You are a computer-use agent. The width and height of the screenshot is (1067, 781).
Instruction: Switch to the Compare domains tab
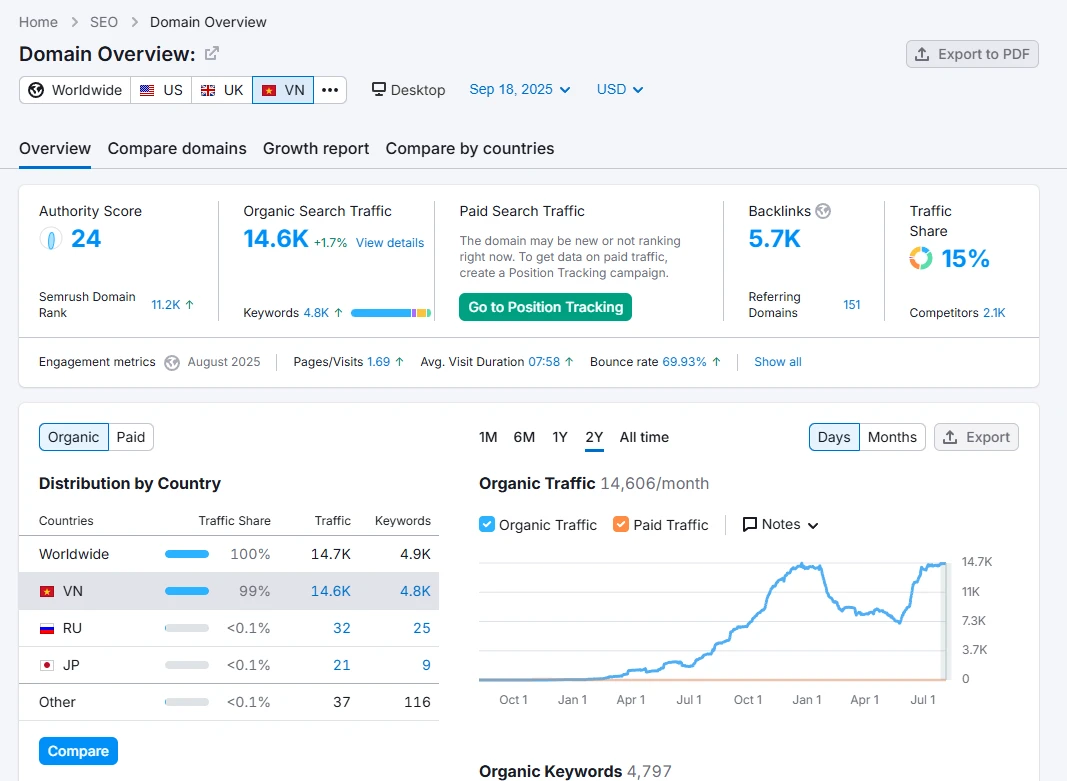(x=177, y=148)
